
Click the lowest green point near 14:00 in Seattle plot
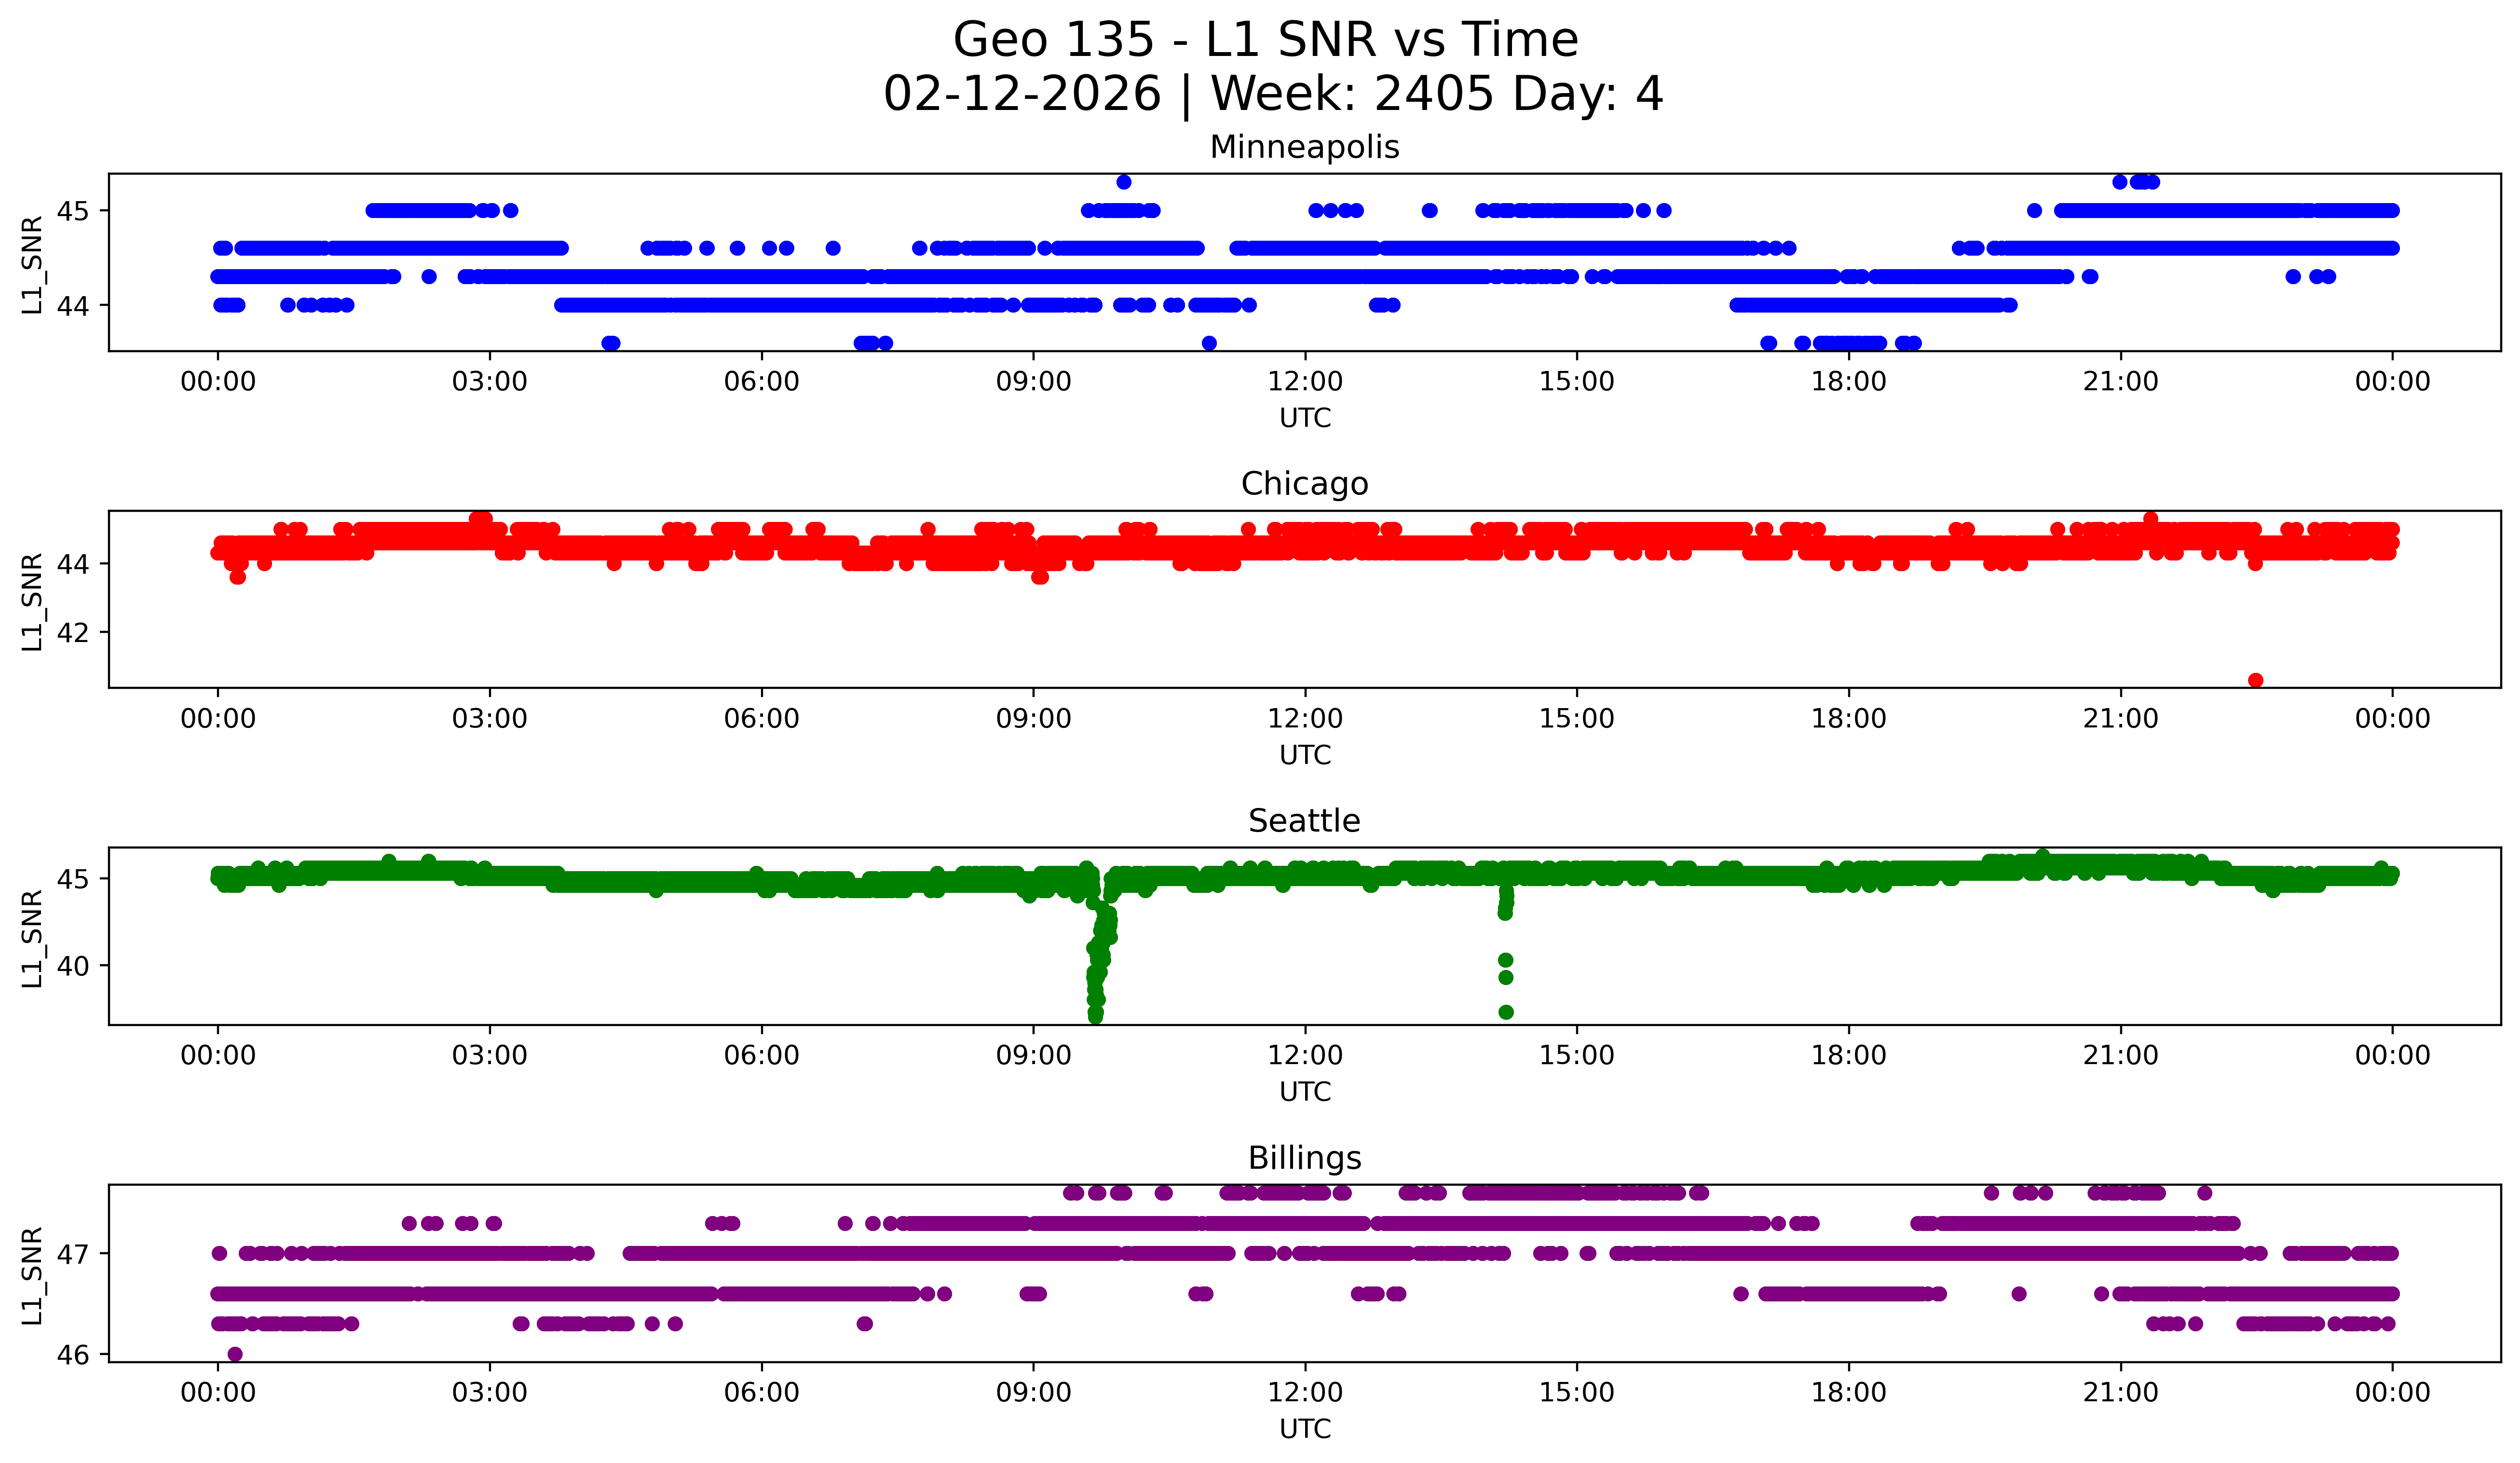(1506, 1012)
